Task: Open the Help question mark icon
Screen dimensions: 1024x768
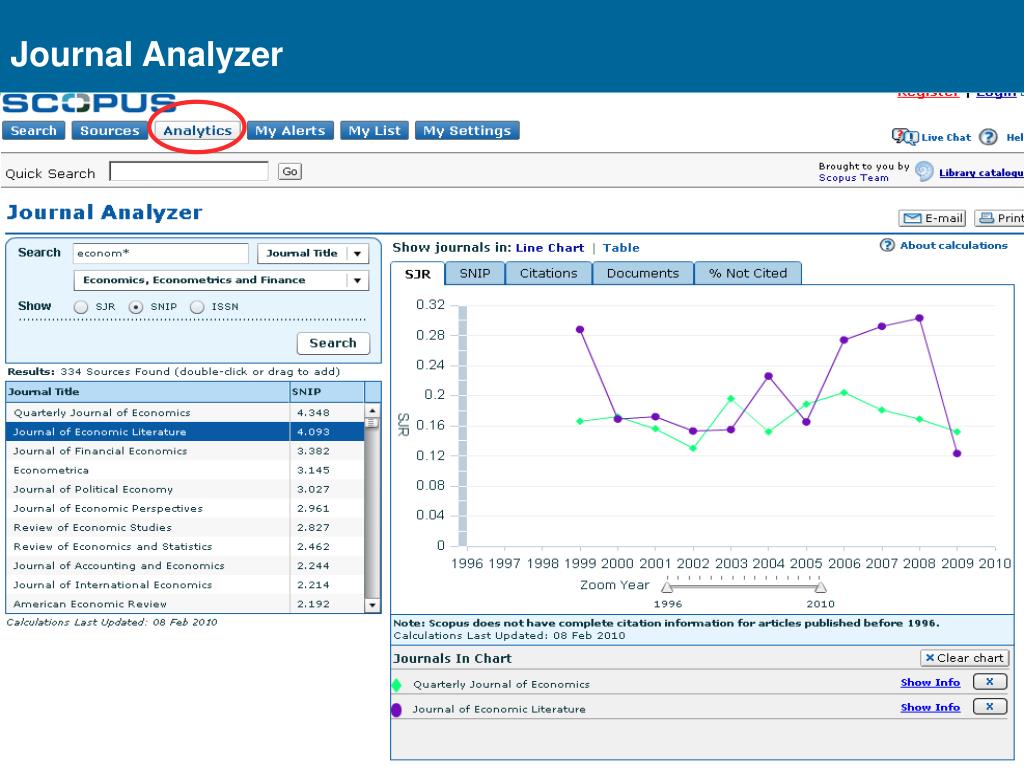Action: (x=989, y=136)
